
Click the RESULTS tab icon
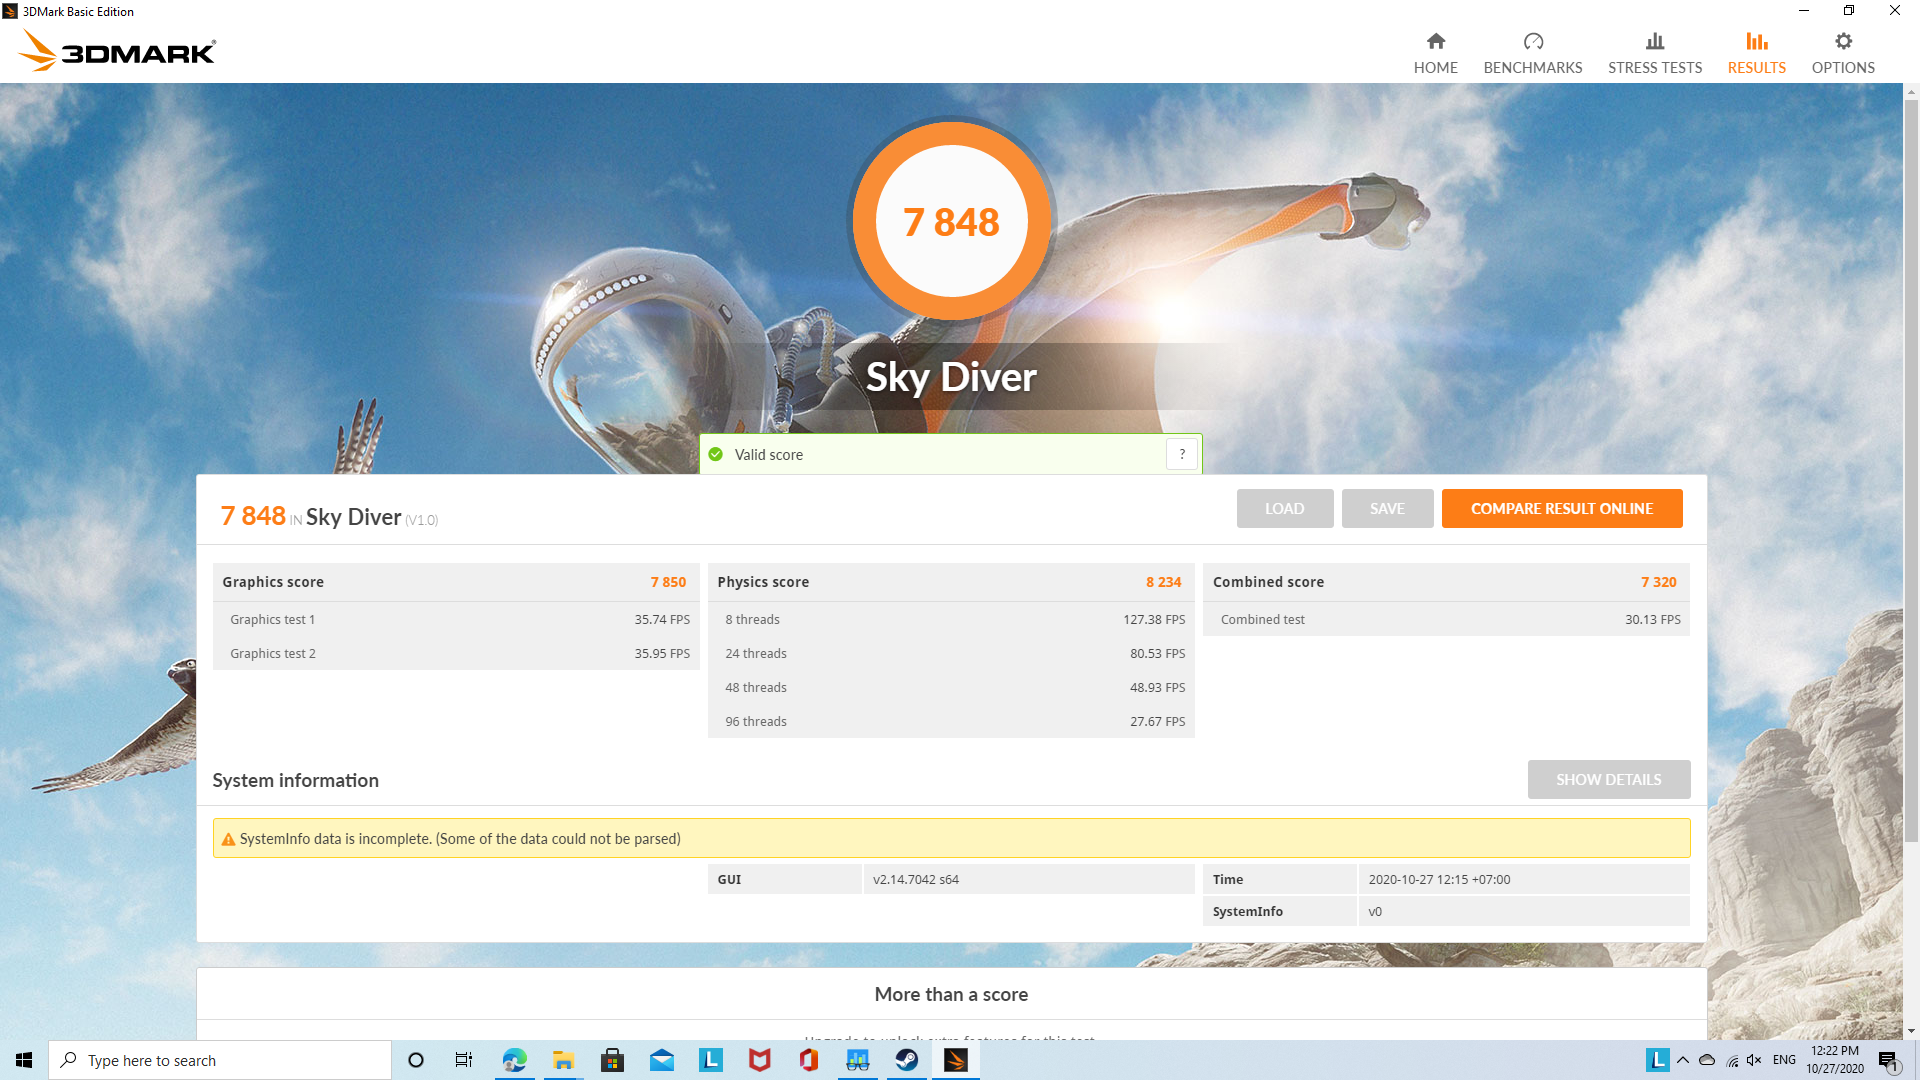[x=1754, y=42]
